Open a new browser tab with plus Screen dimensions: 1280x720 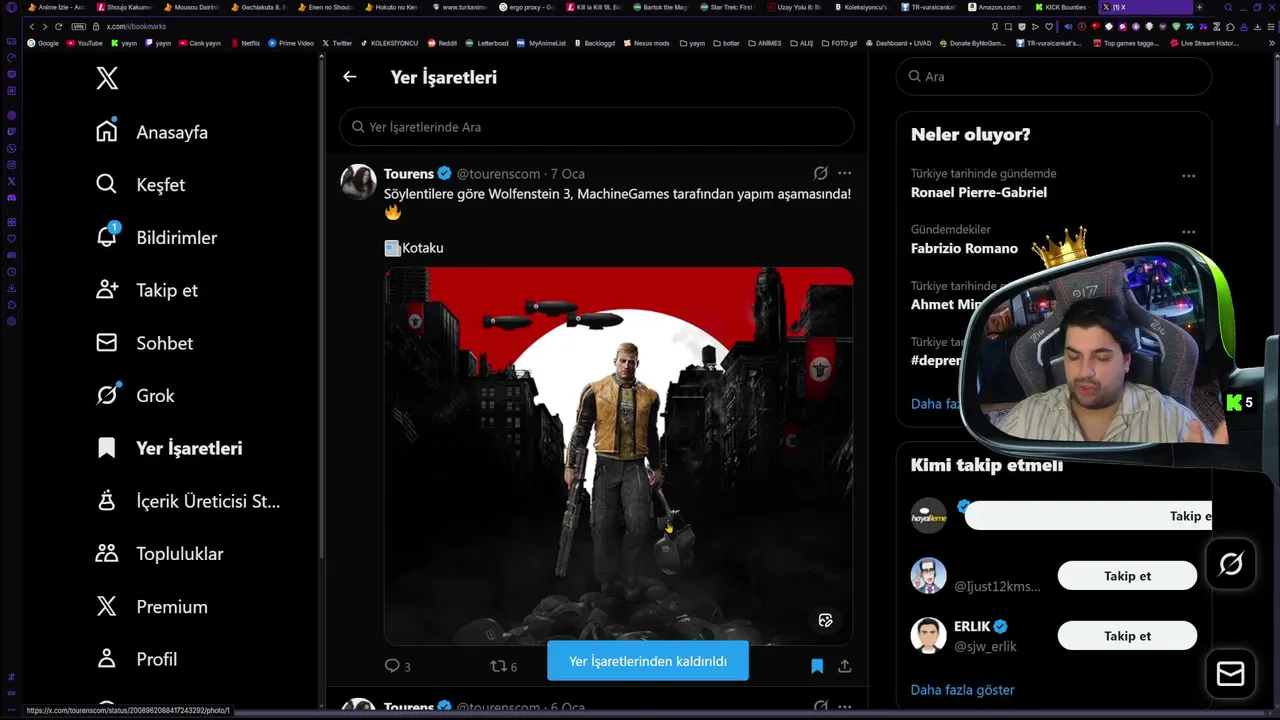tap(1199, 7)
